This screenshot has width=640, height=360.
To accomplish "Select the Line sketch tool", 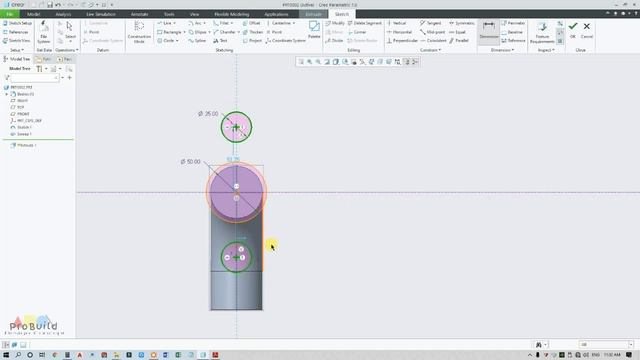I will pyautogui.click(x=164, y=23).
